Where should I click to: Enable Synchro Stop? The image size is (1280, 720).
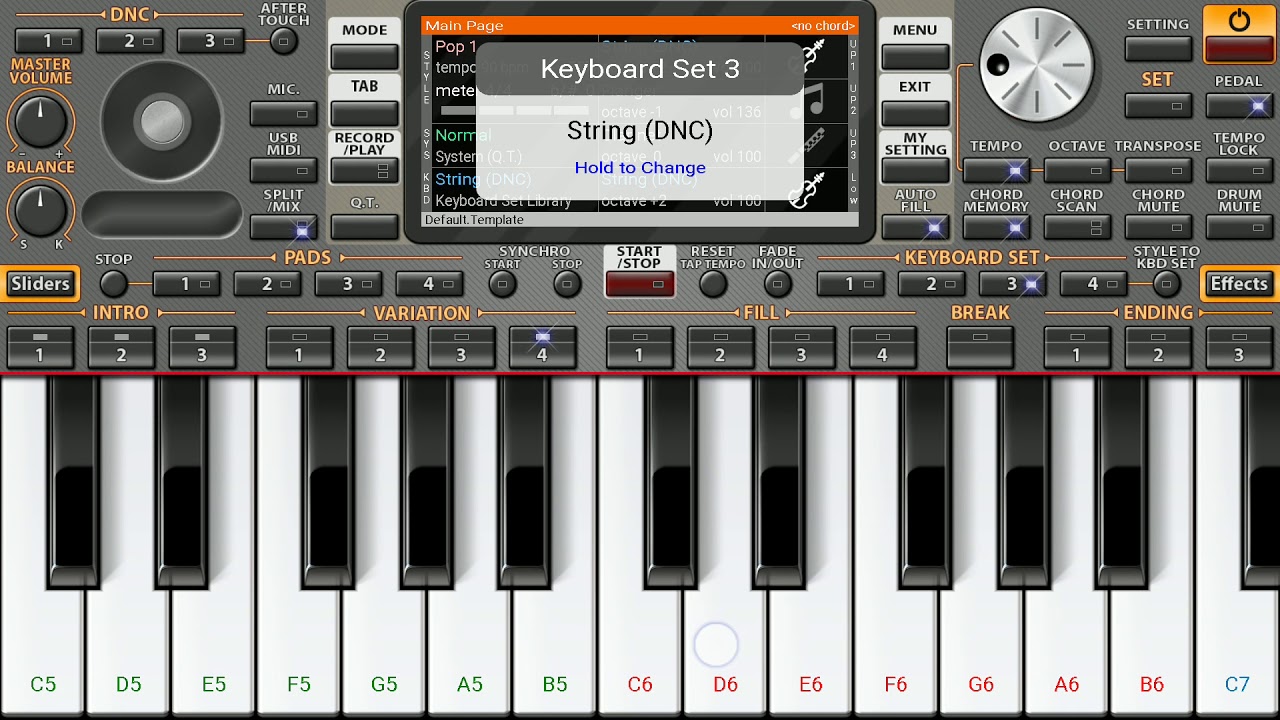[567, 284]
